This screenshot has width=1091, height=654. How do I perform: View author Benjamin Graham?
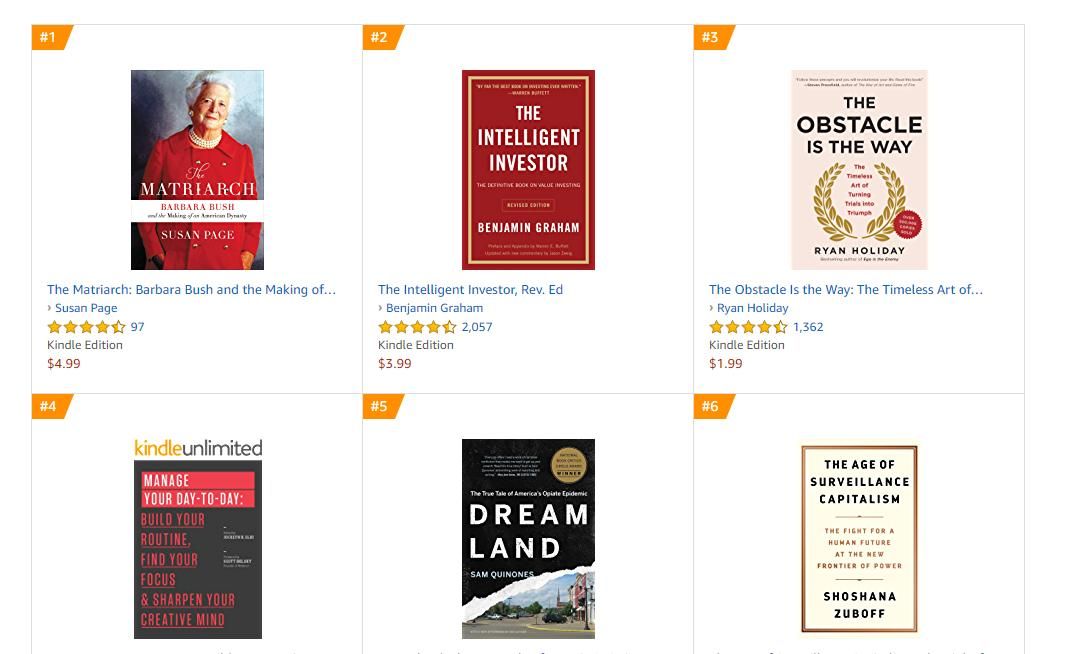pos(434,308)
